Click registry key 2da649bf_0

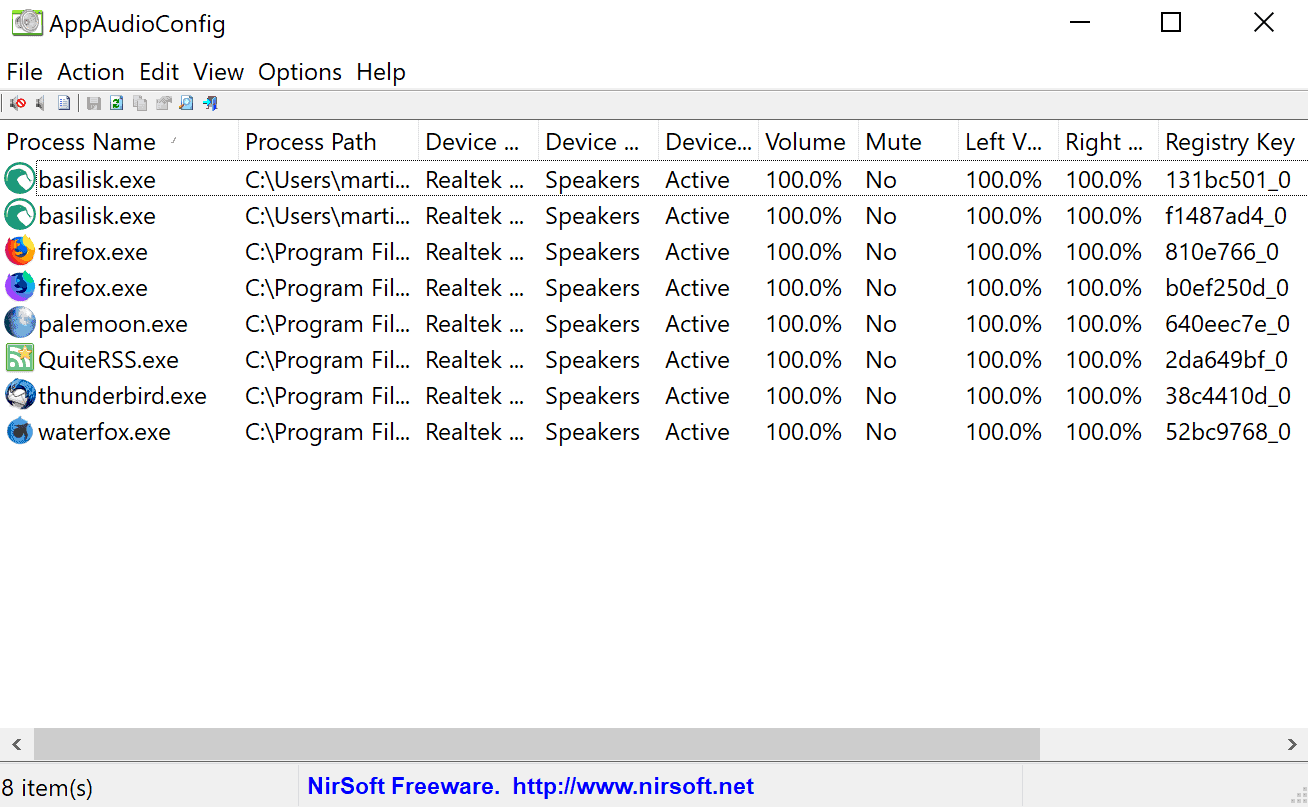[x=1226, y=360]
